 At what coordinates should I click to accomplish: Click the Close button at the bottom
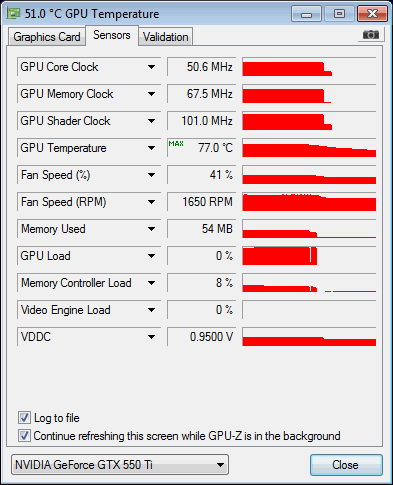346,465
